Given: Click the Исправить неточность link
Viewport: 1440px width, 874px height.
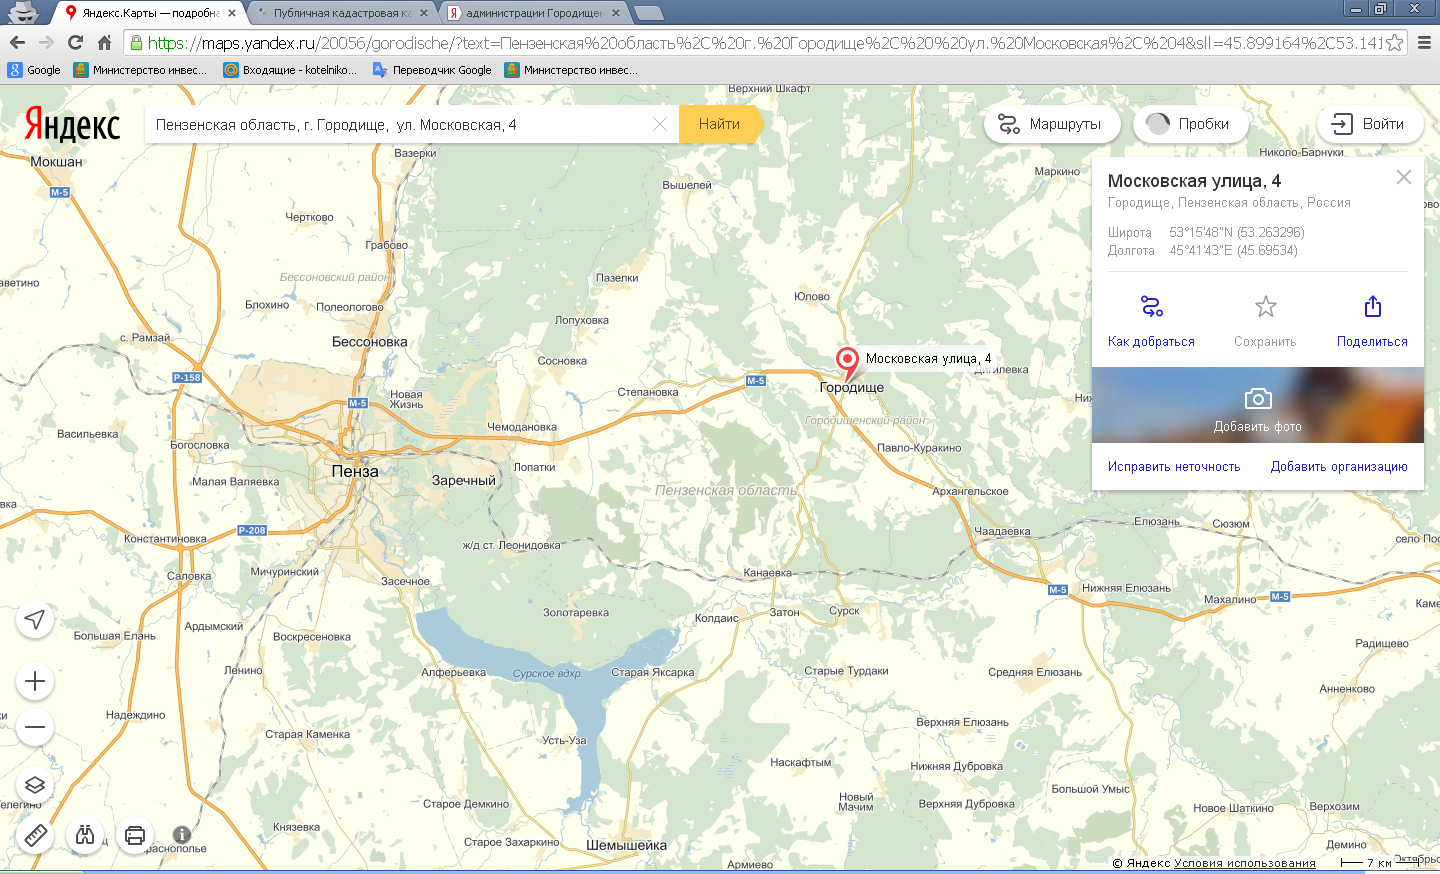Looking at the screenshot, I should tap(1174, 467).
